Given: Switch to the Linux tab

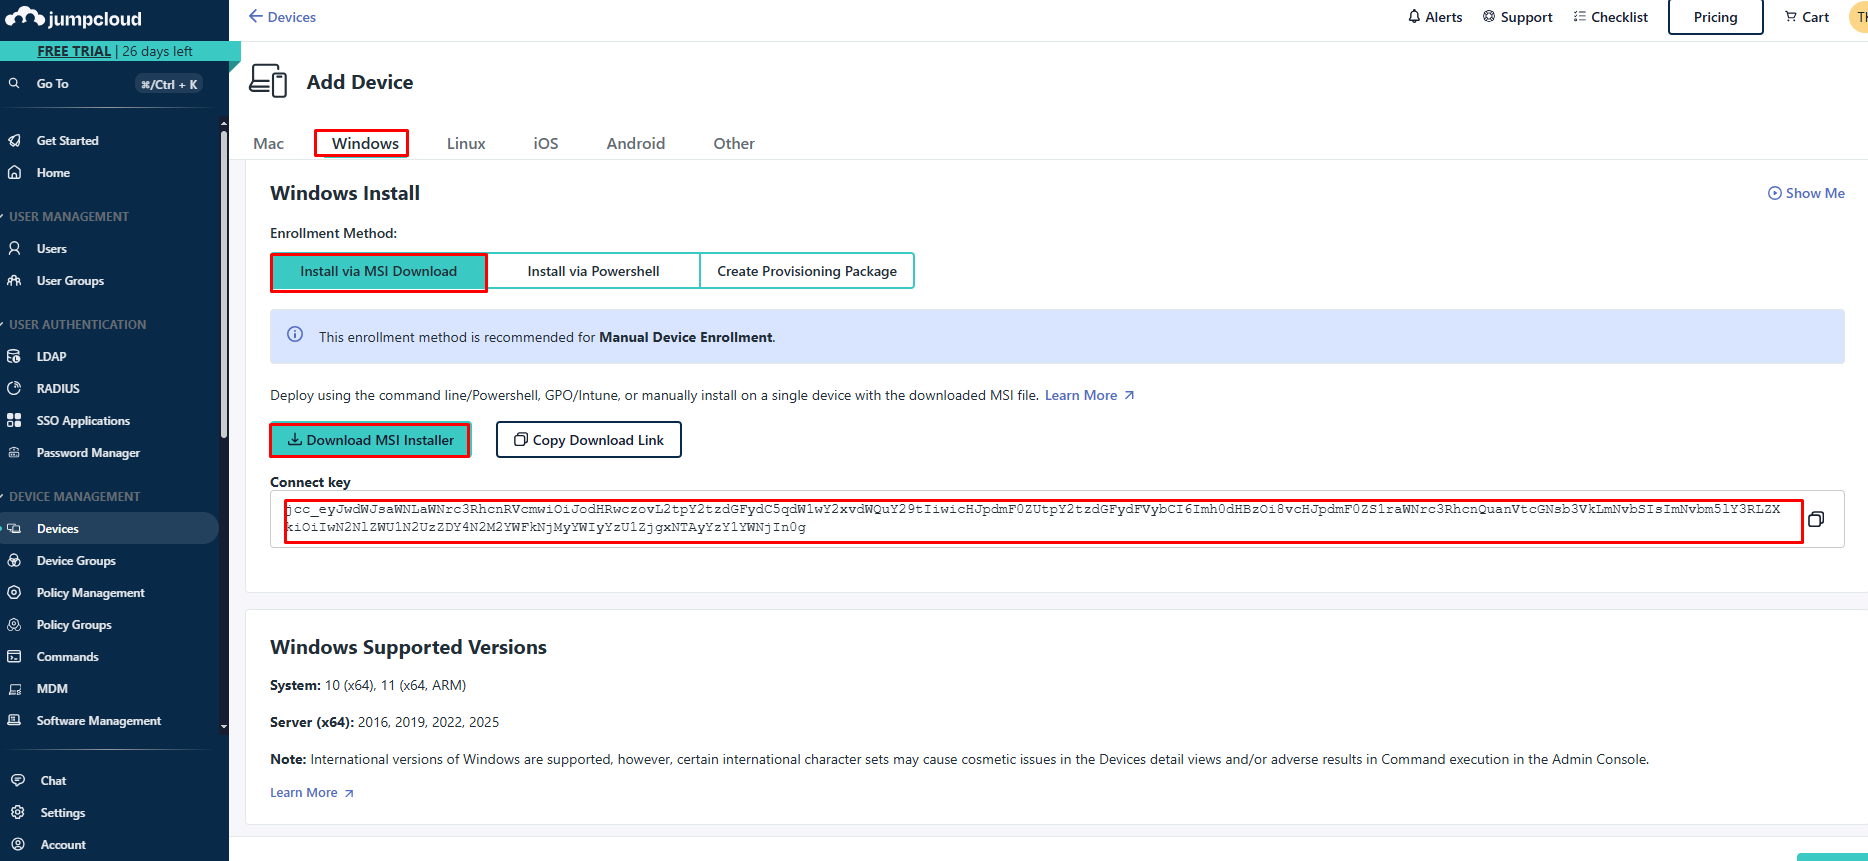Looking at the screenshot, I should (466, 144).
